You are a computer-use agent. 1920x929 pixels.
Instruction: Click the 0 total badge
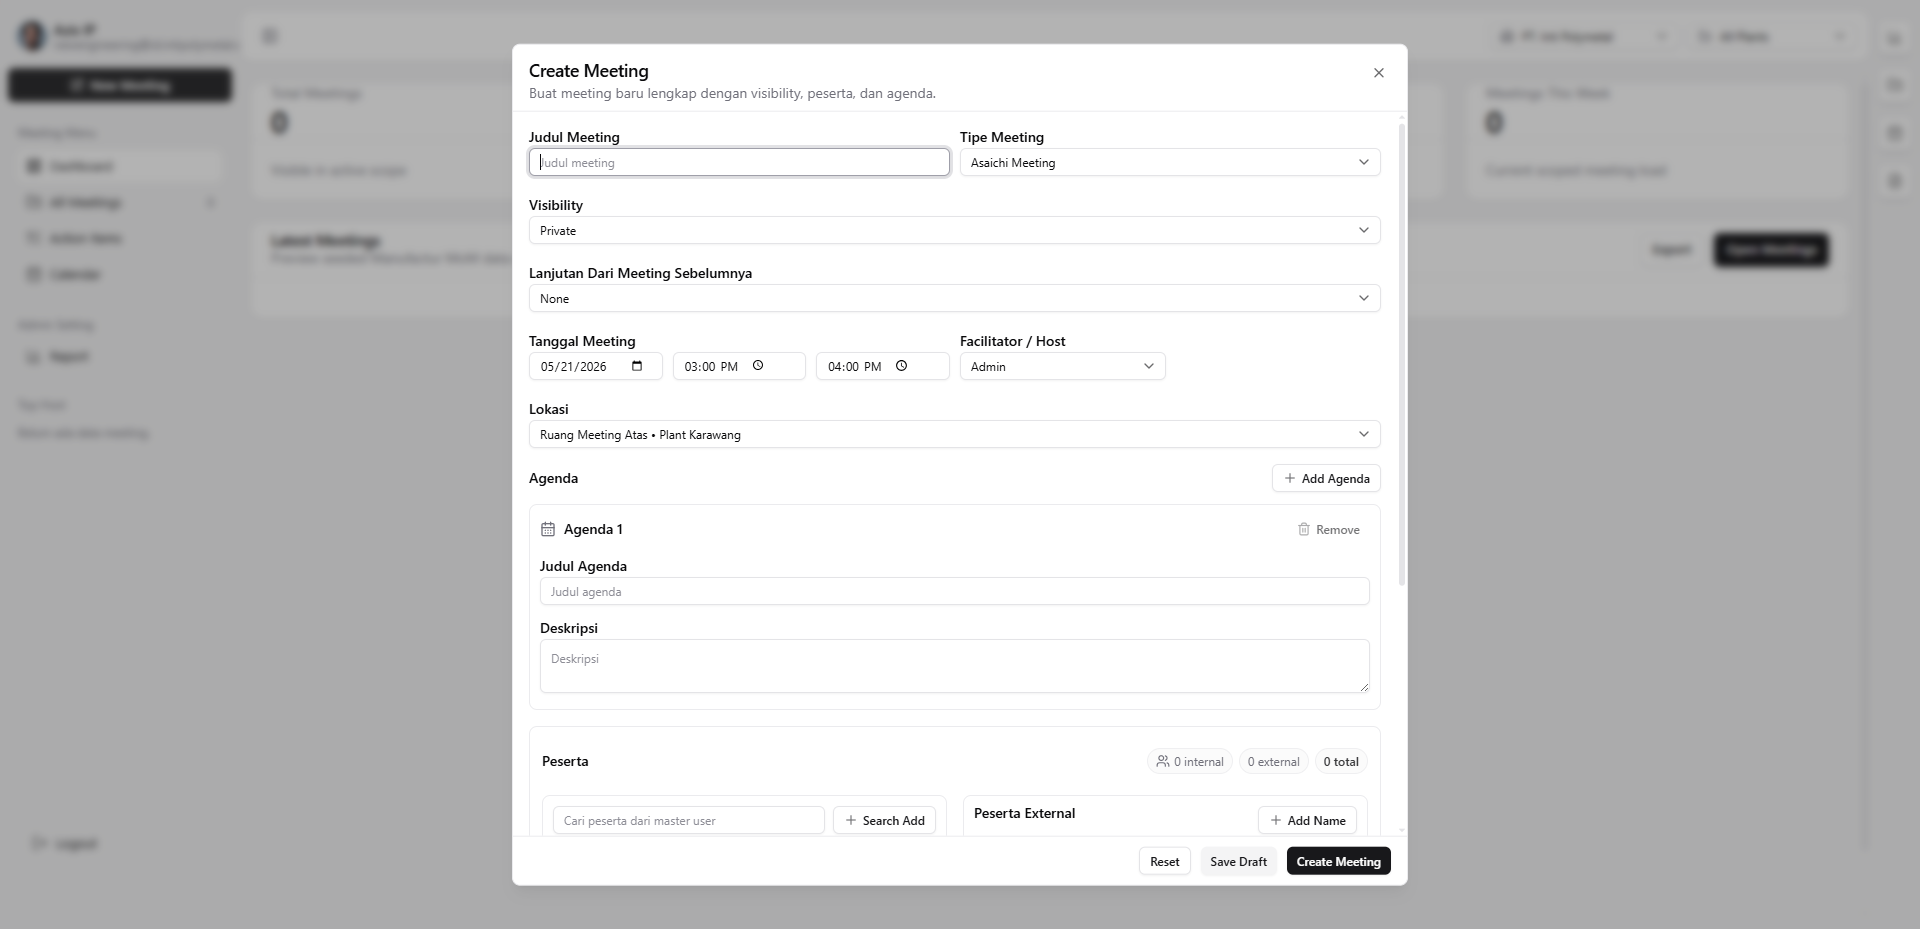coord(1341,761)
